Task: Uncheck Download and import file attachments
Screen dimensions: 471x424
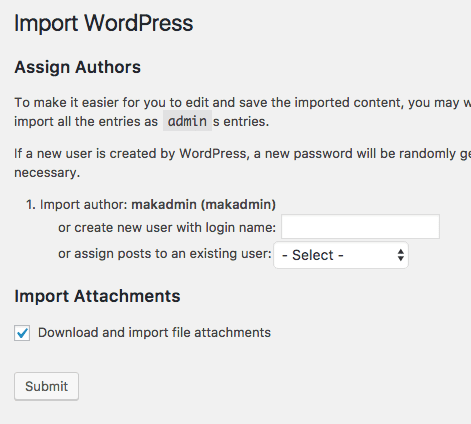Action: pyautogui.click(x=22, y=333)
